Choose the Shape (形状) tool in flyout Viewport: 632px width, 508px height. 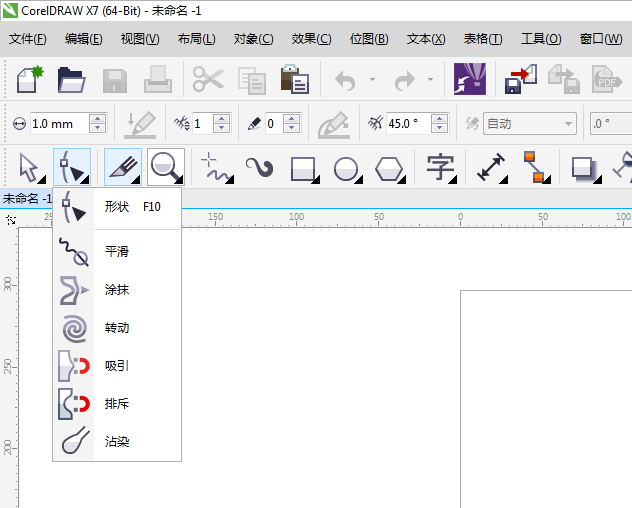coord(115,207)
